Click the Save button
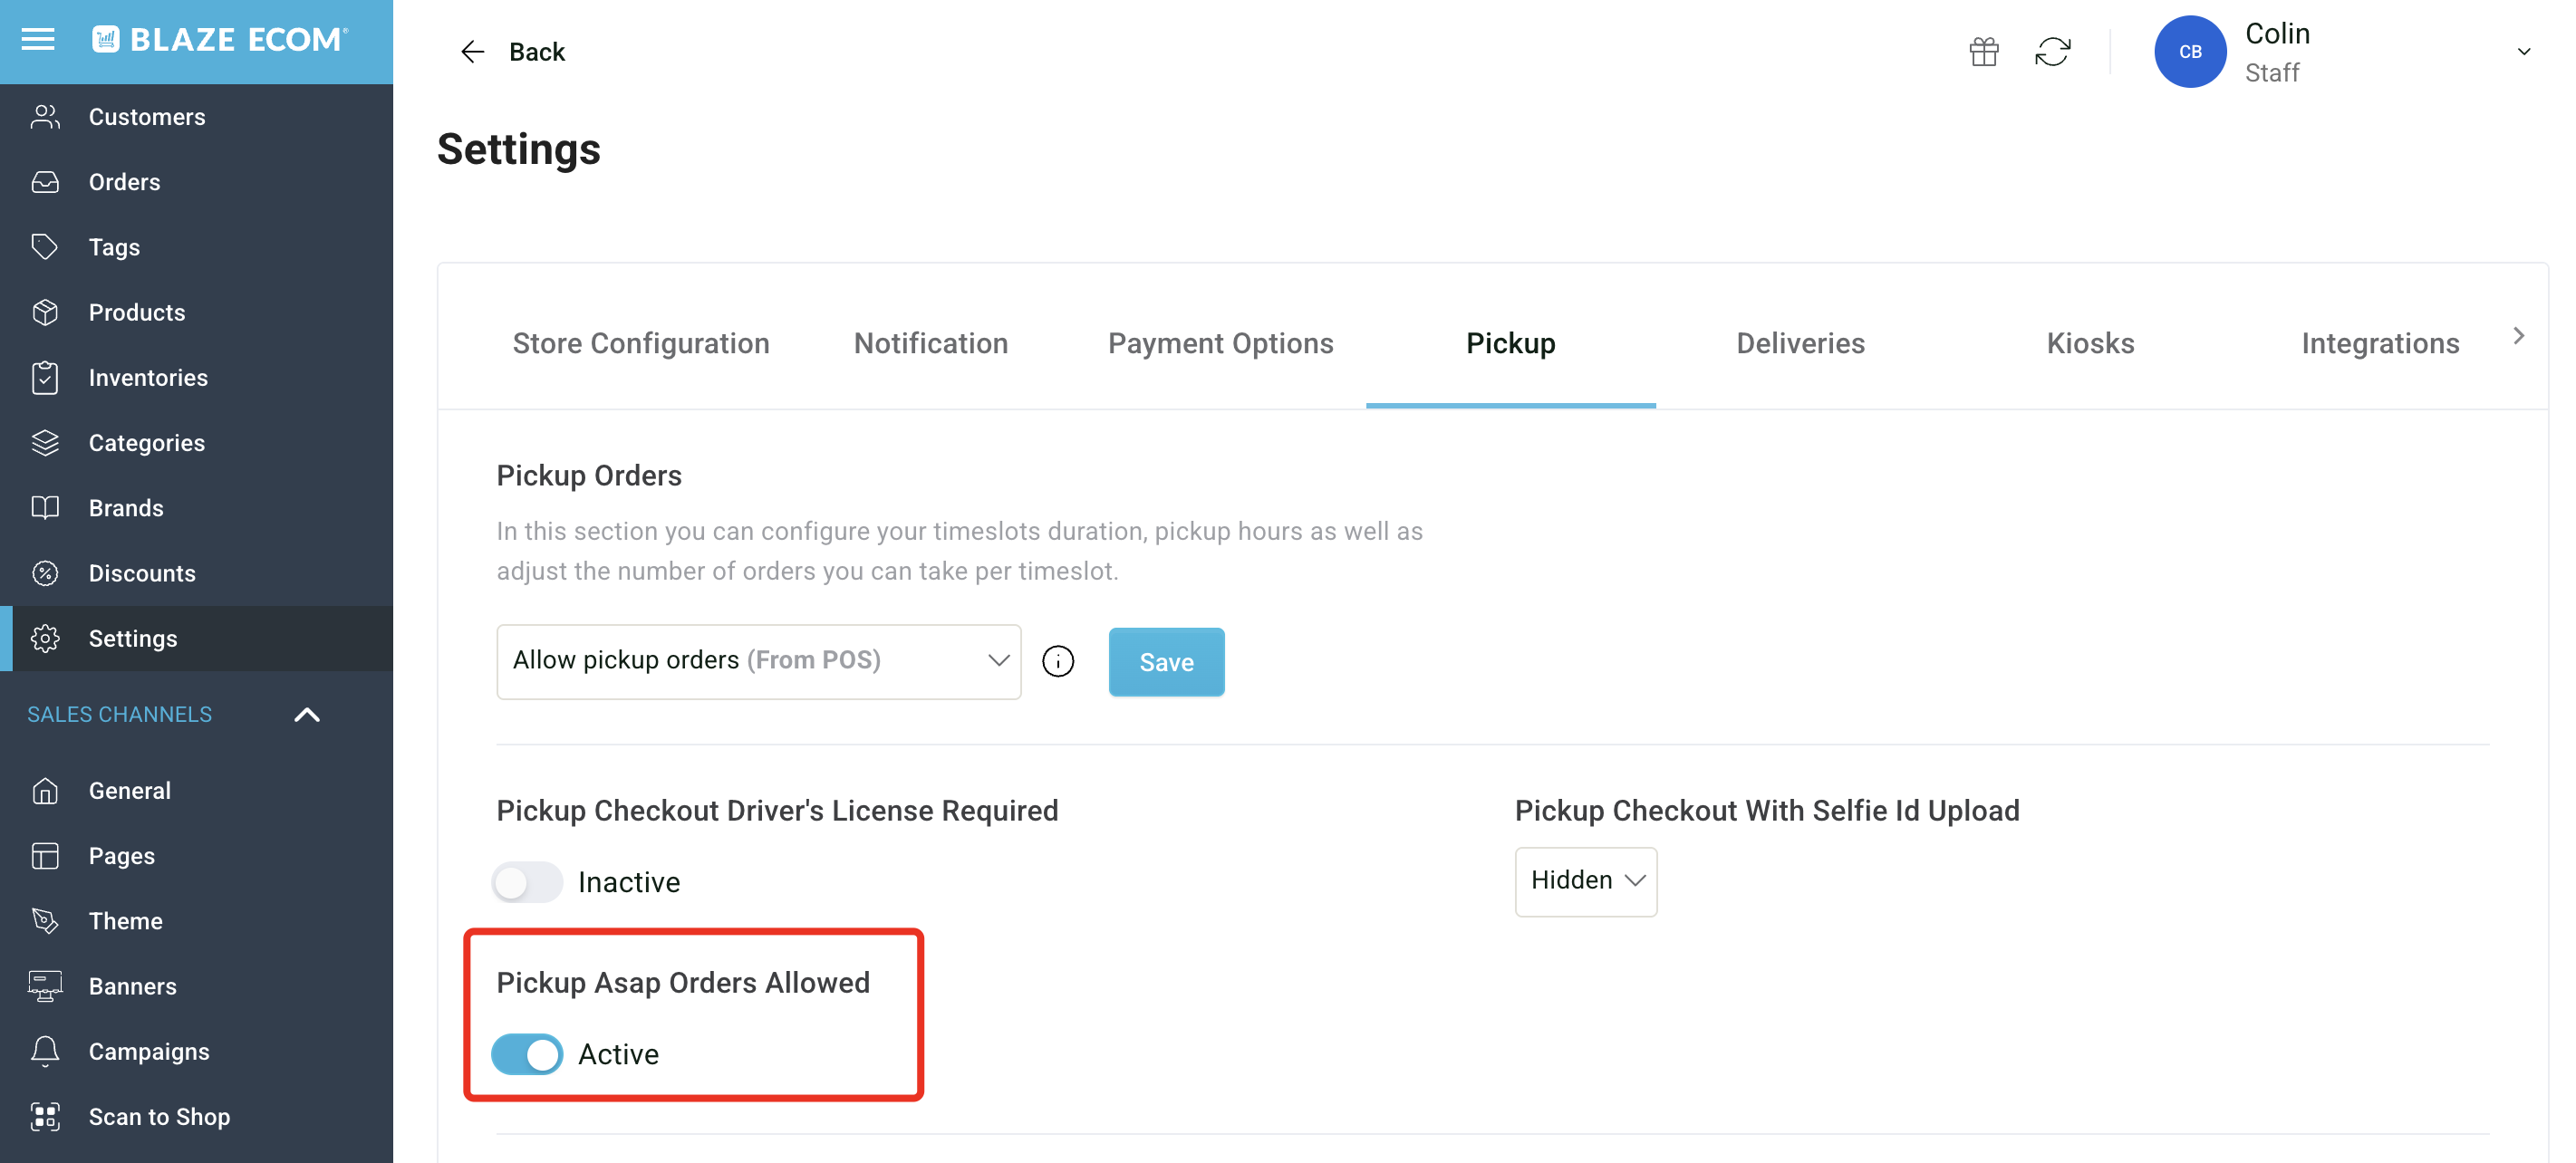This screenshot has height=1163, width=2576. [x=1166, y=662]
